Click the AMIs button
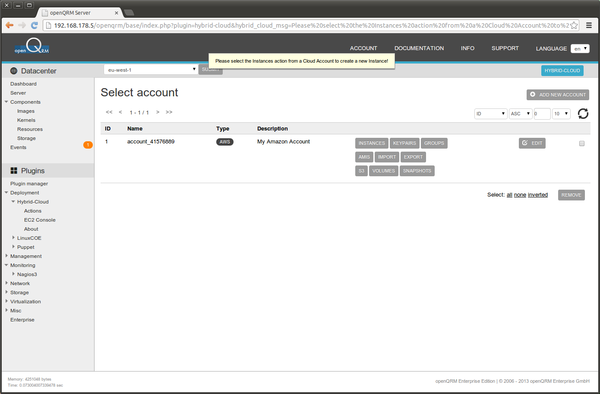Image resolution: width=600 pixels, height=394 pixels. pyautogui.click(x=364, y=157)
